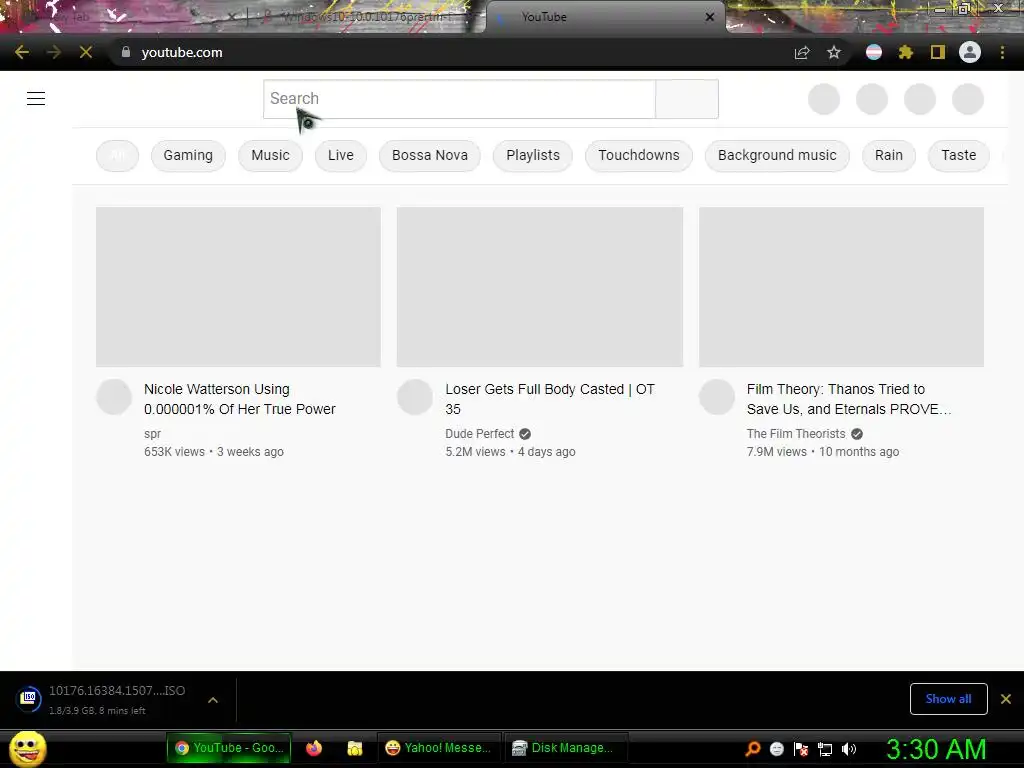
Task: Click the Yahoo smiley tray icon
Action: [x=776, y=748]
